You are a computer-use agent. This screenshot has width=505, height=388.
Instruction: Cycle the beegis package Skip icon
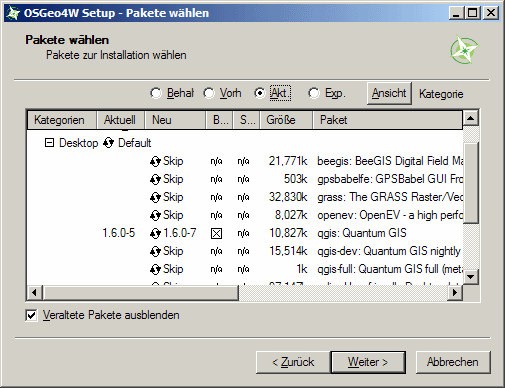[155, 161]
